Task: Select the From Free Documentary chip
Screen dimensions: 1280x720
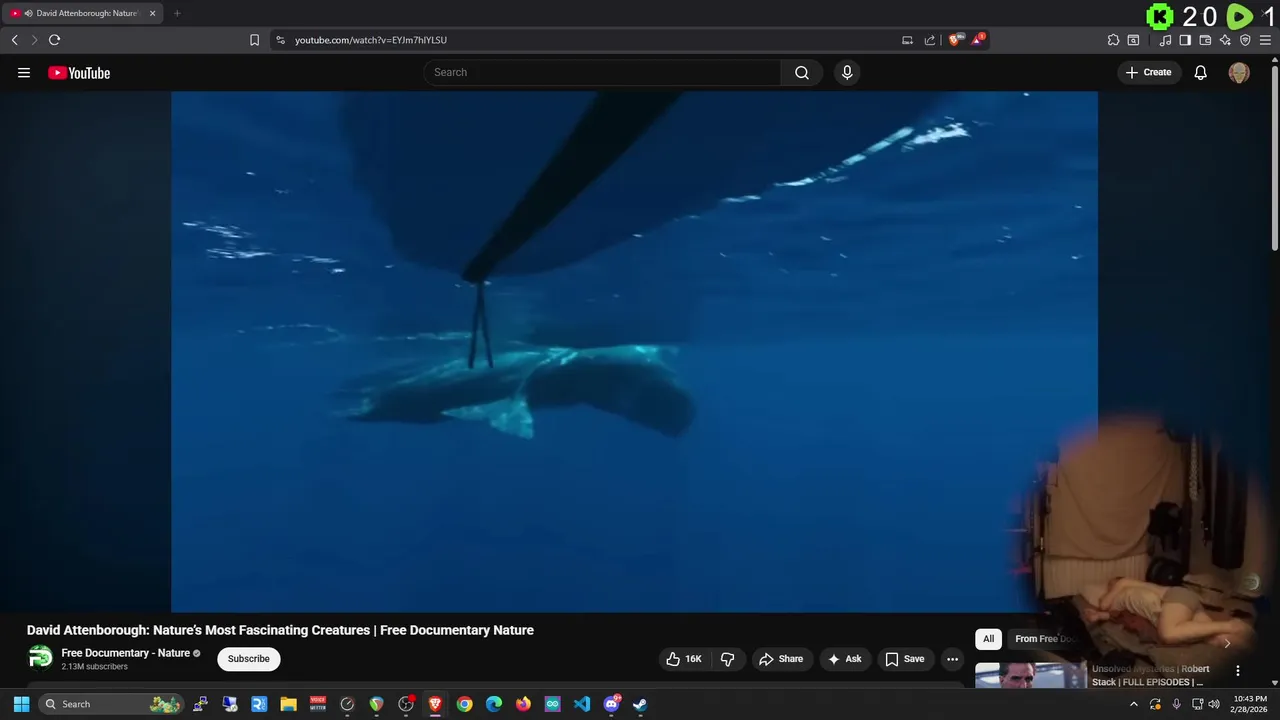Action: pos(1045,639)
